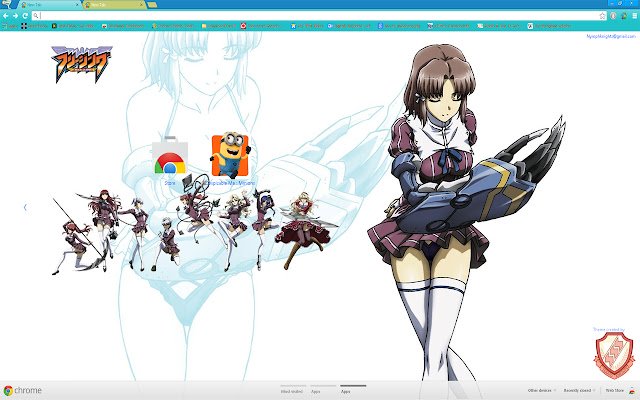Expand the Other devices menu
The height and width of the screenshot is (400, 640).
click(x=541, y=391)
